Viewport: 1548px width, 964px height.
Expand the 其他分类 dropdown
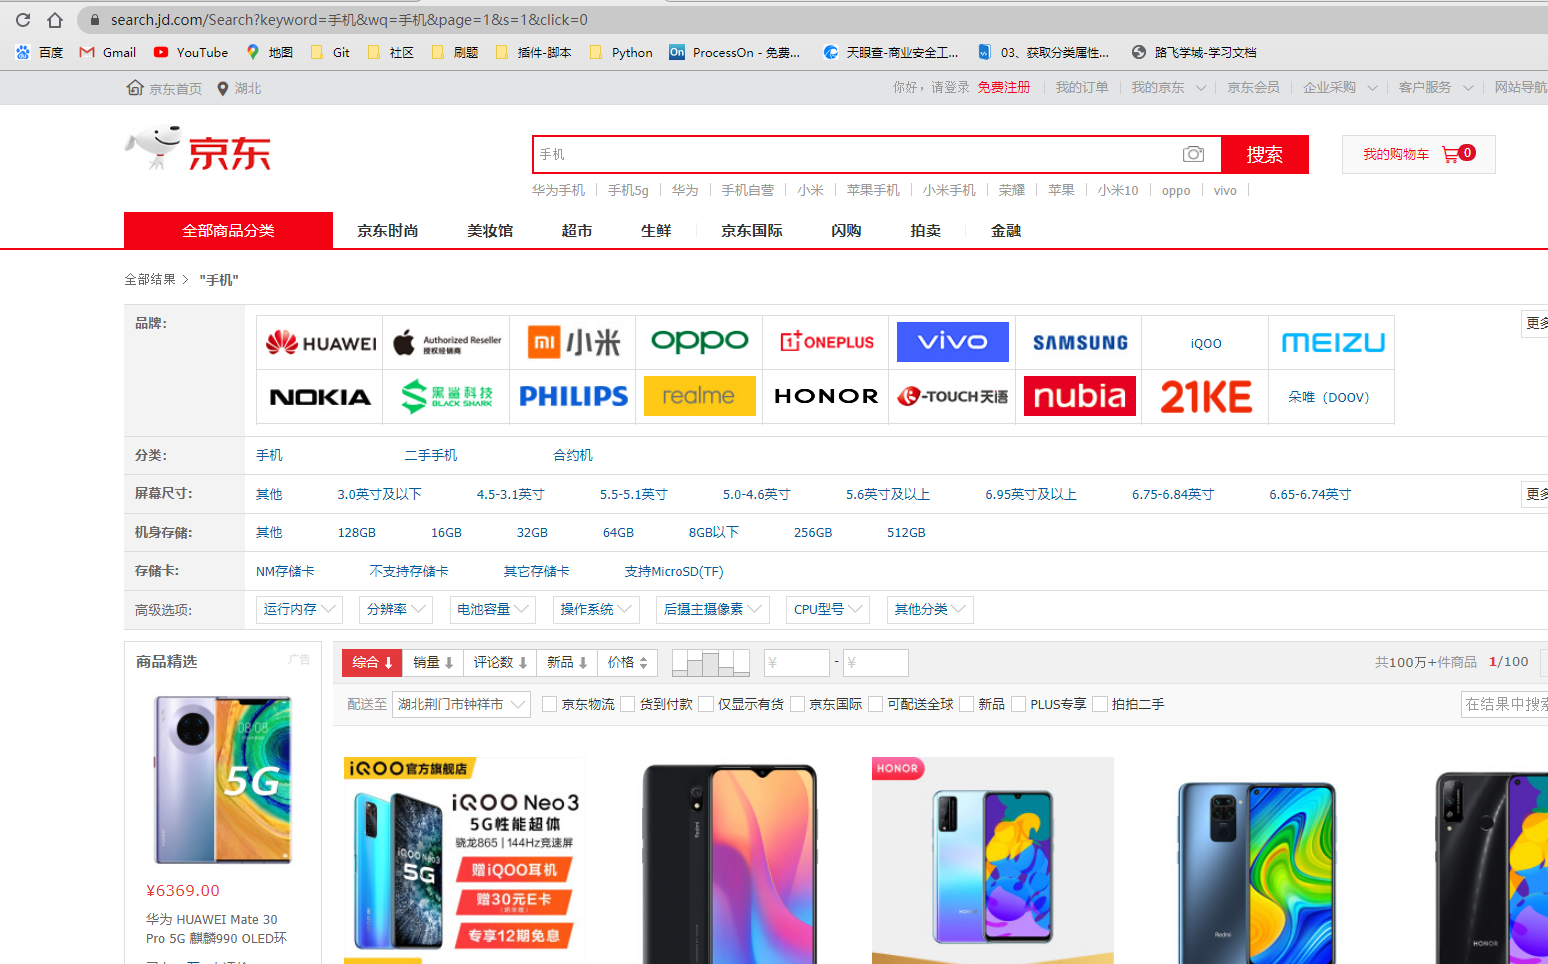click(930, 609)
